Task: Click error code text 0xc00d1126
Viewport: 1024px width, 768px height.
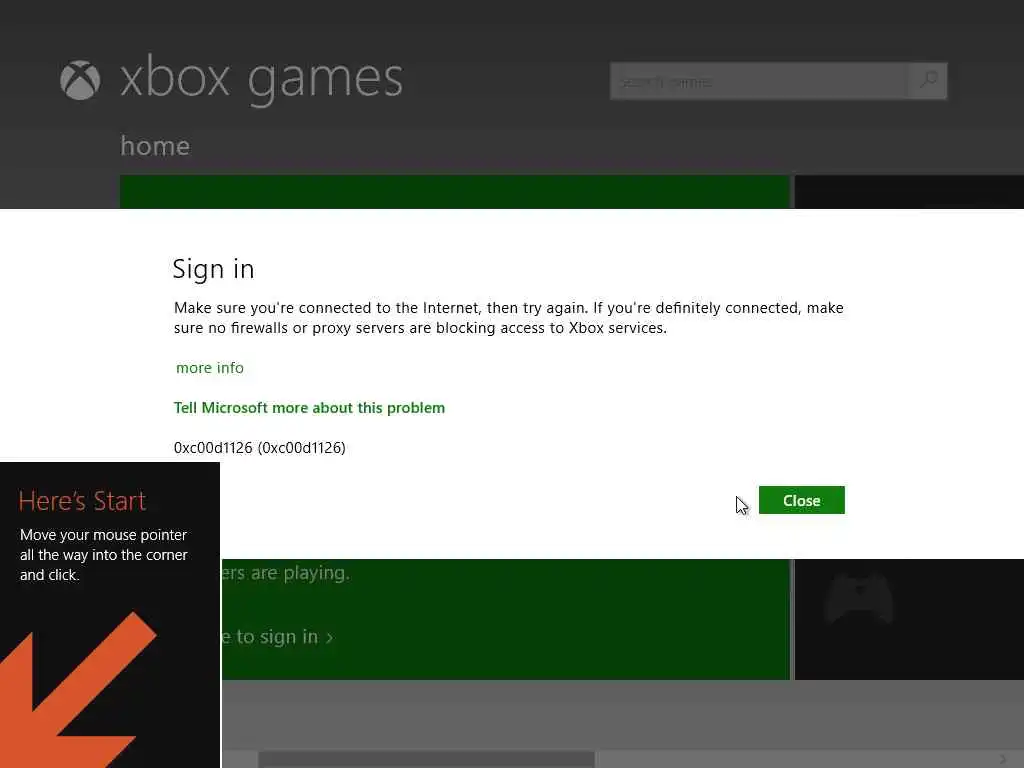Action: point(259,447)
